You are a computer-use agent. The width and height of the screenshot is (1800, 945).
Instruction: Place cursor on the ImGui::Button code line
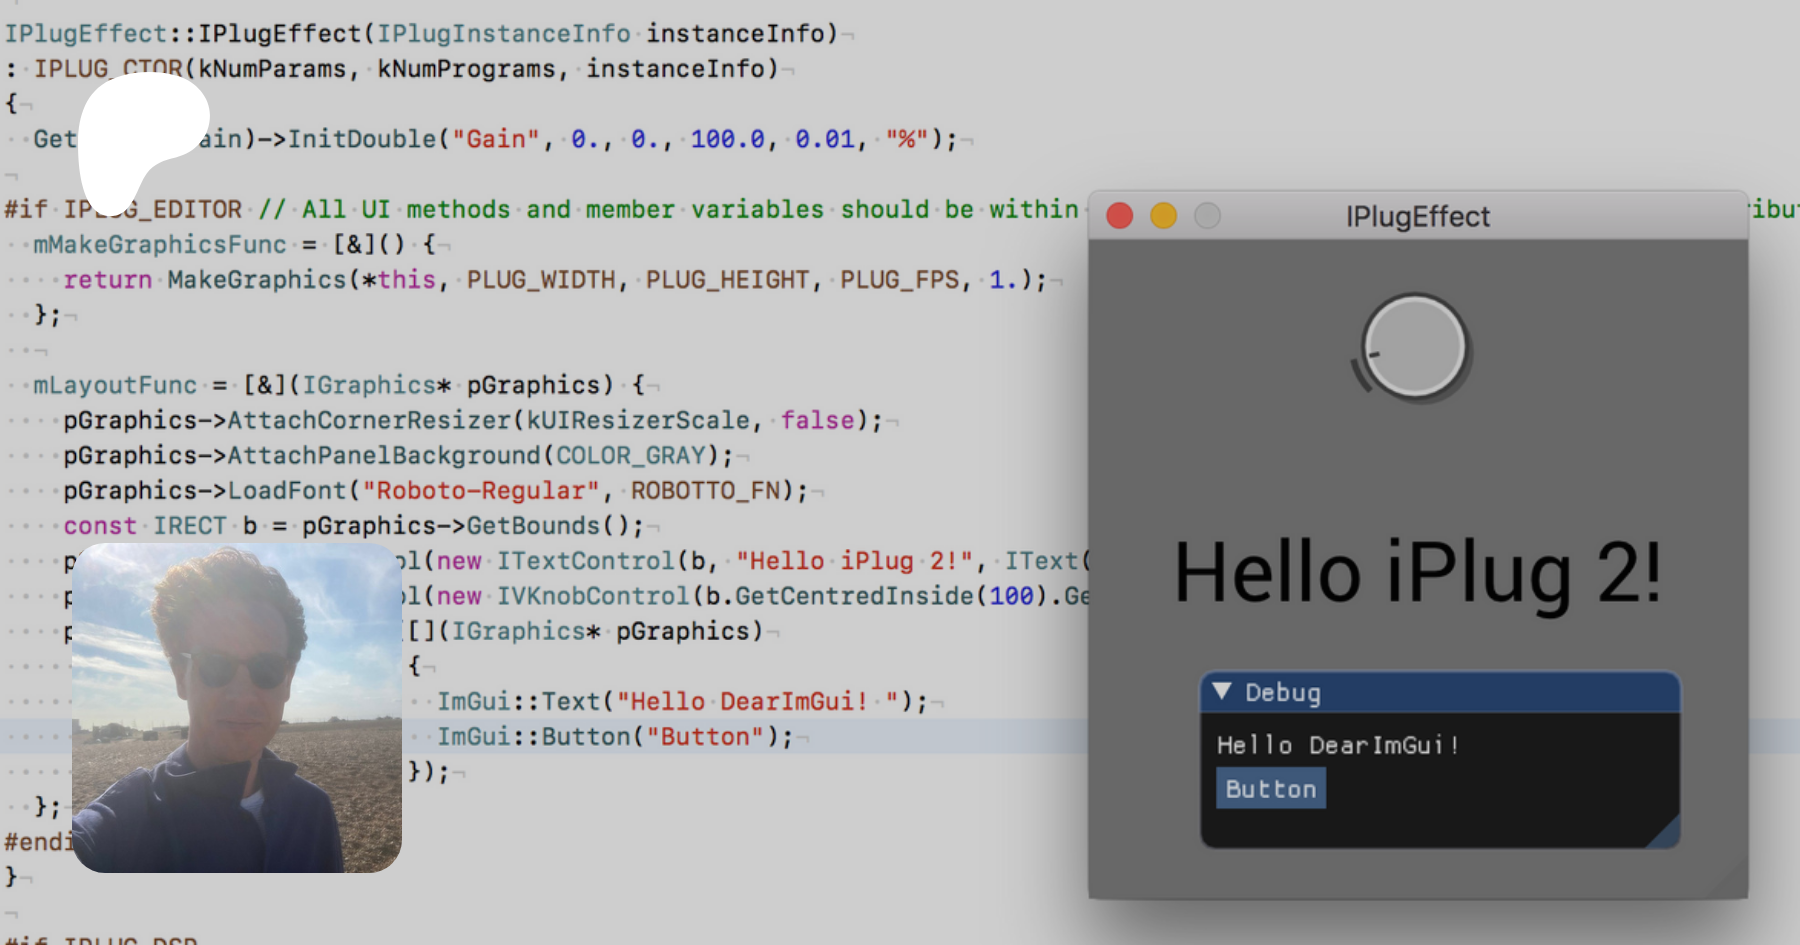pos(614,737)
